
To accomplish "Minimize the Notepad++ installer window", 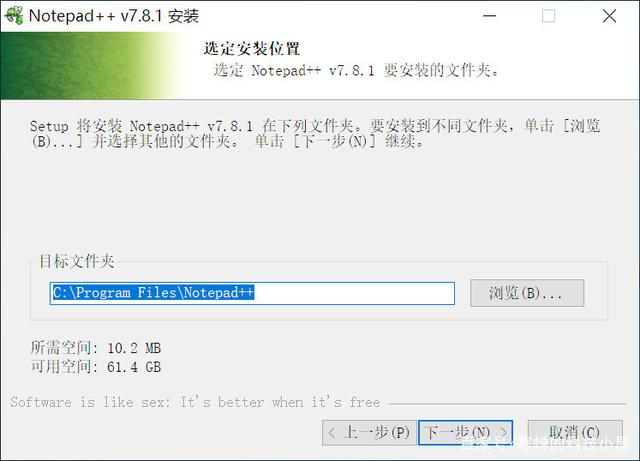I will pos(489,16).
